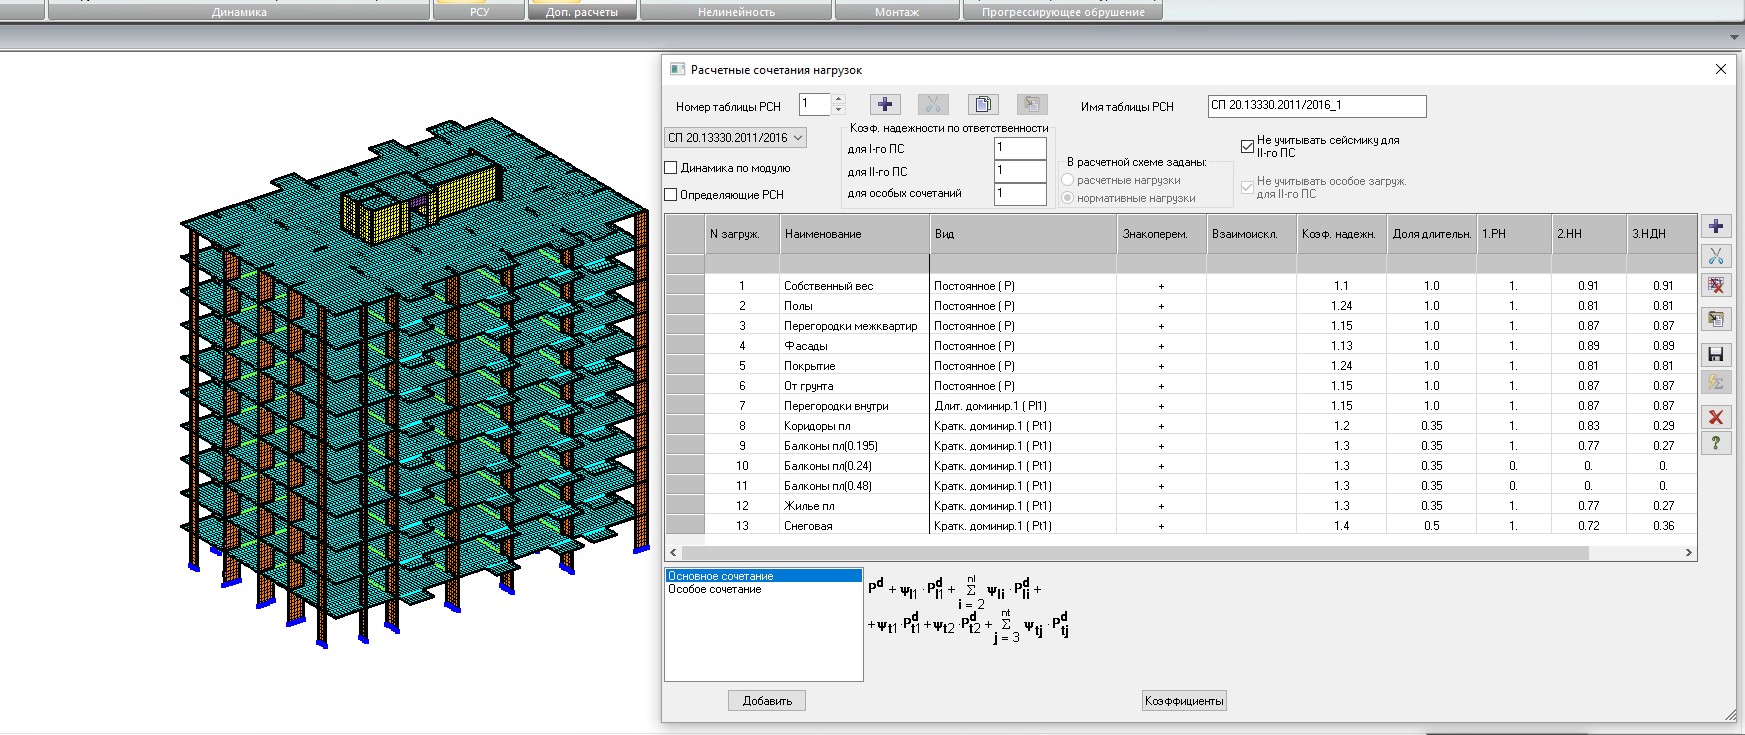Collapse ribbon using small arrow at top right

(1734, 37)
